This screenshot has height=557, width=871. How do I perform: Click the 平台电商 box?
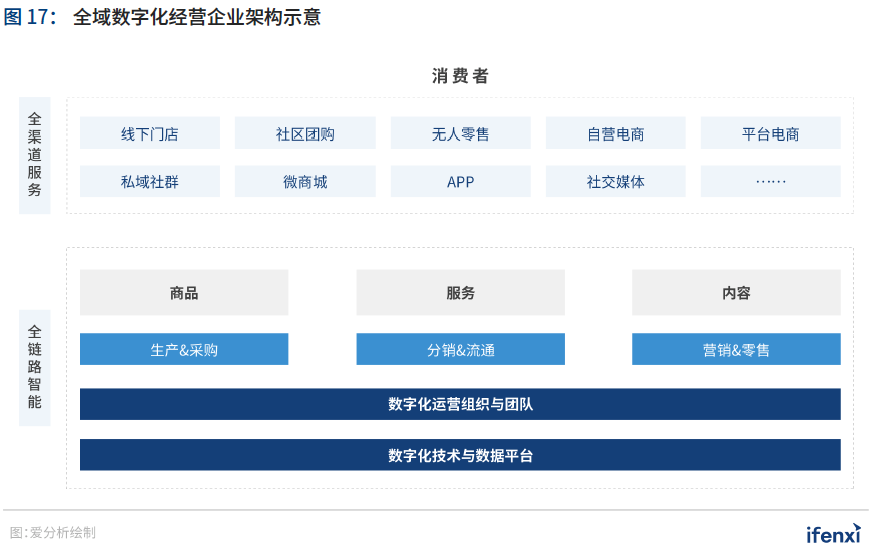pos(770,134)
